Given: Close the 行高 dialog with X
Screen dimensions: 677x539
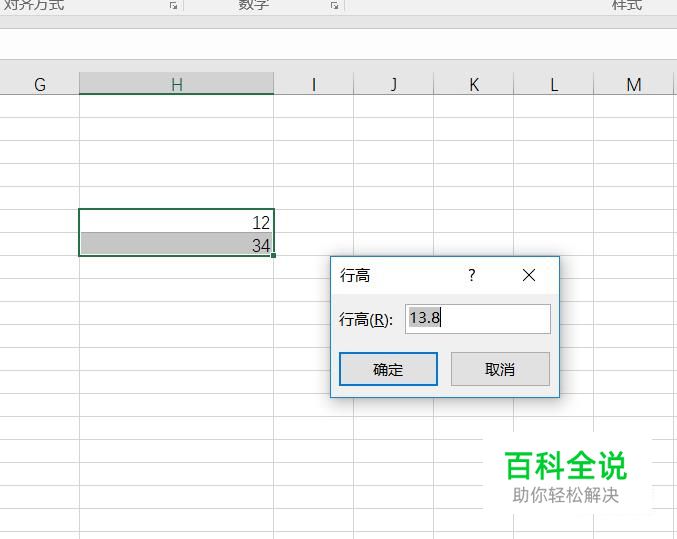Looking at the screenshot, I should click(x=528, y=275).
